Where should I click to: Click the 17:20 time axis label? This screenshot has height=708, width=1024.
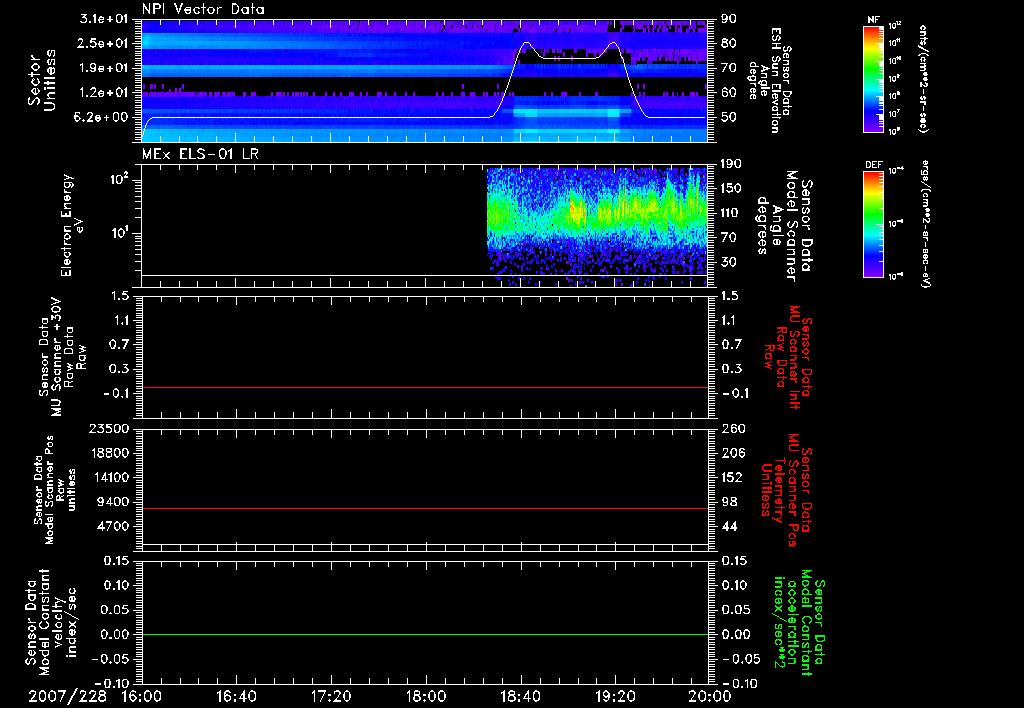point(331,696)
